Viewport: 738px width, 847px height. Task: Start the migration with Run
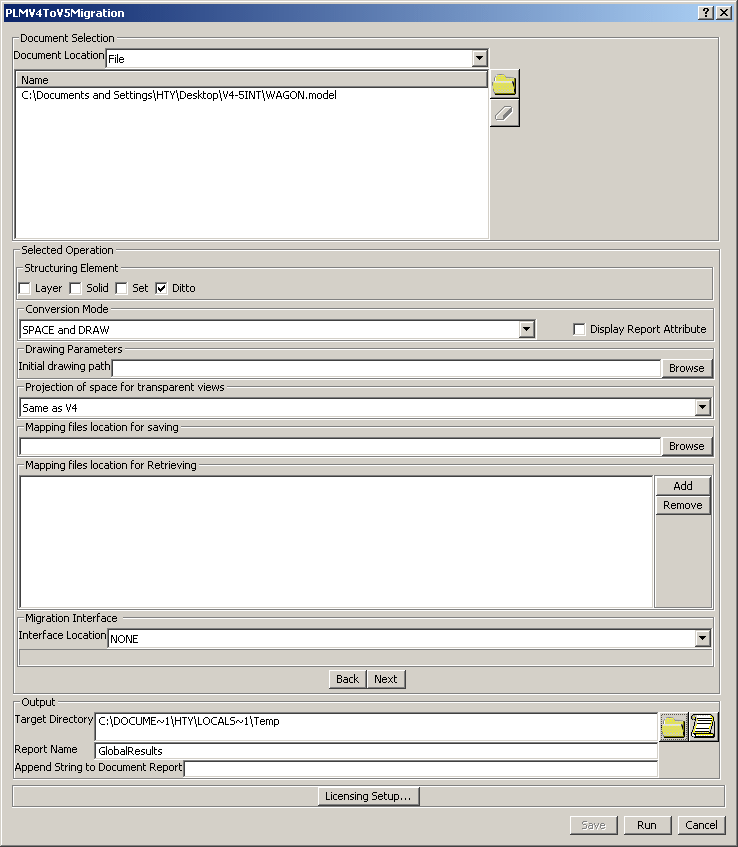coord(647,825)
